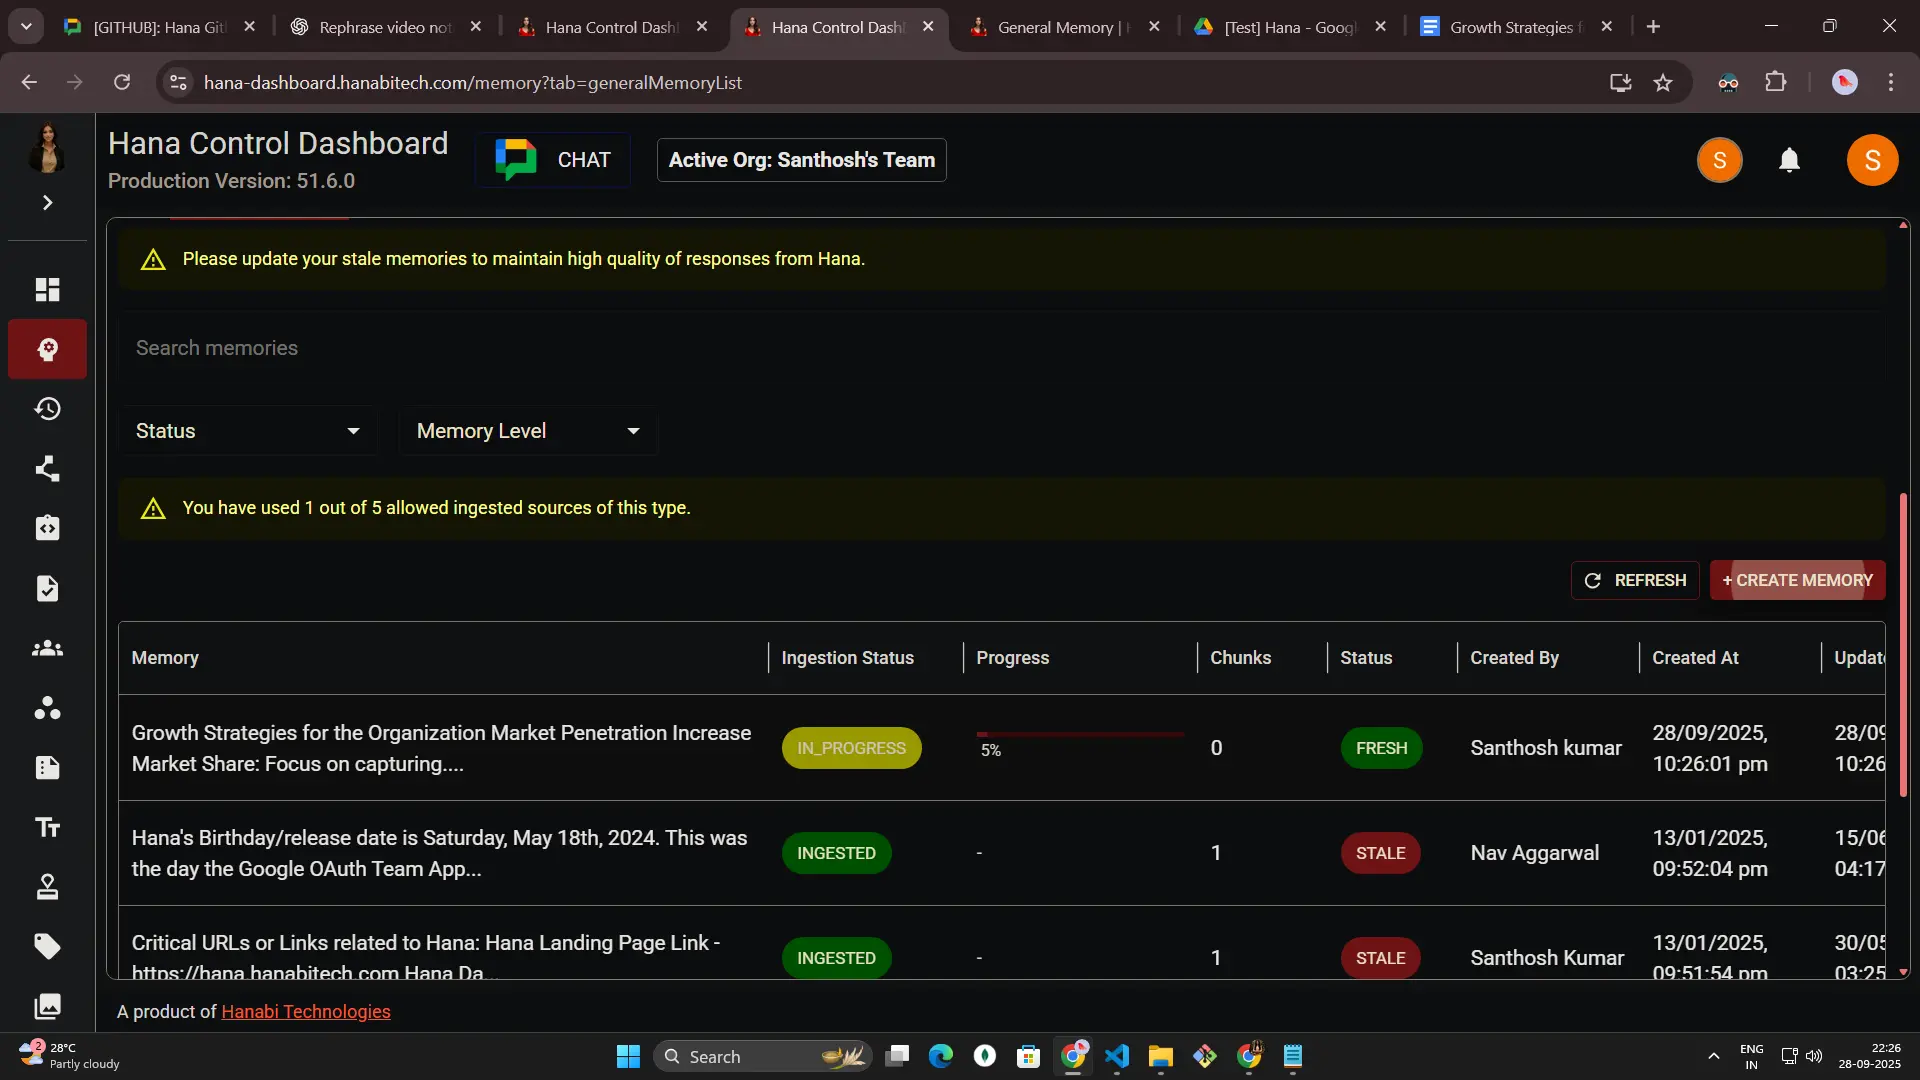The width and height of the screenshot is (1920, 1080).
Task: Open Visual Studio Code from taskbar
Action: click(x=1117, y=1056)
